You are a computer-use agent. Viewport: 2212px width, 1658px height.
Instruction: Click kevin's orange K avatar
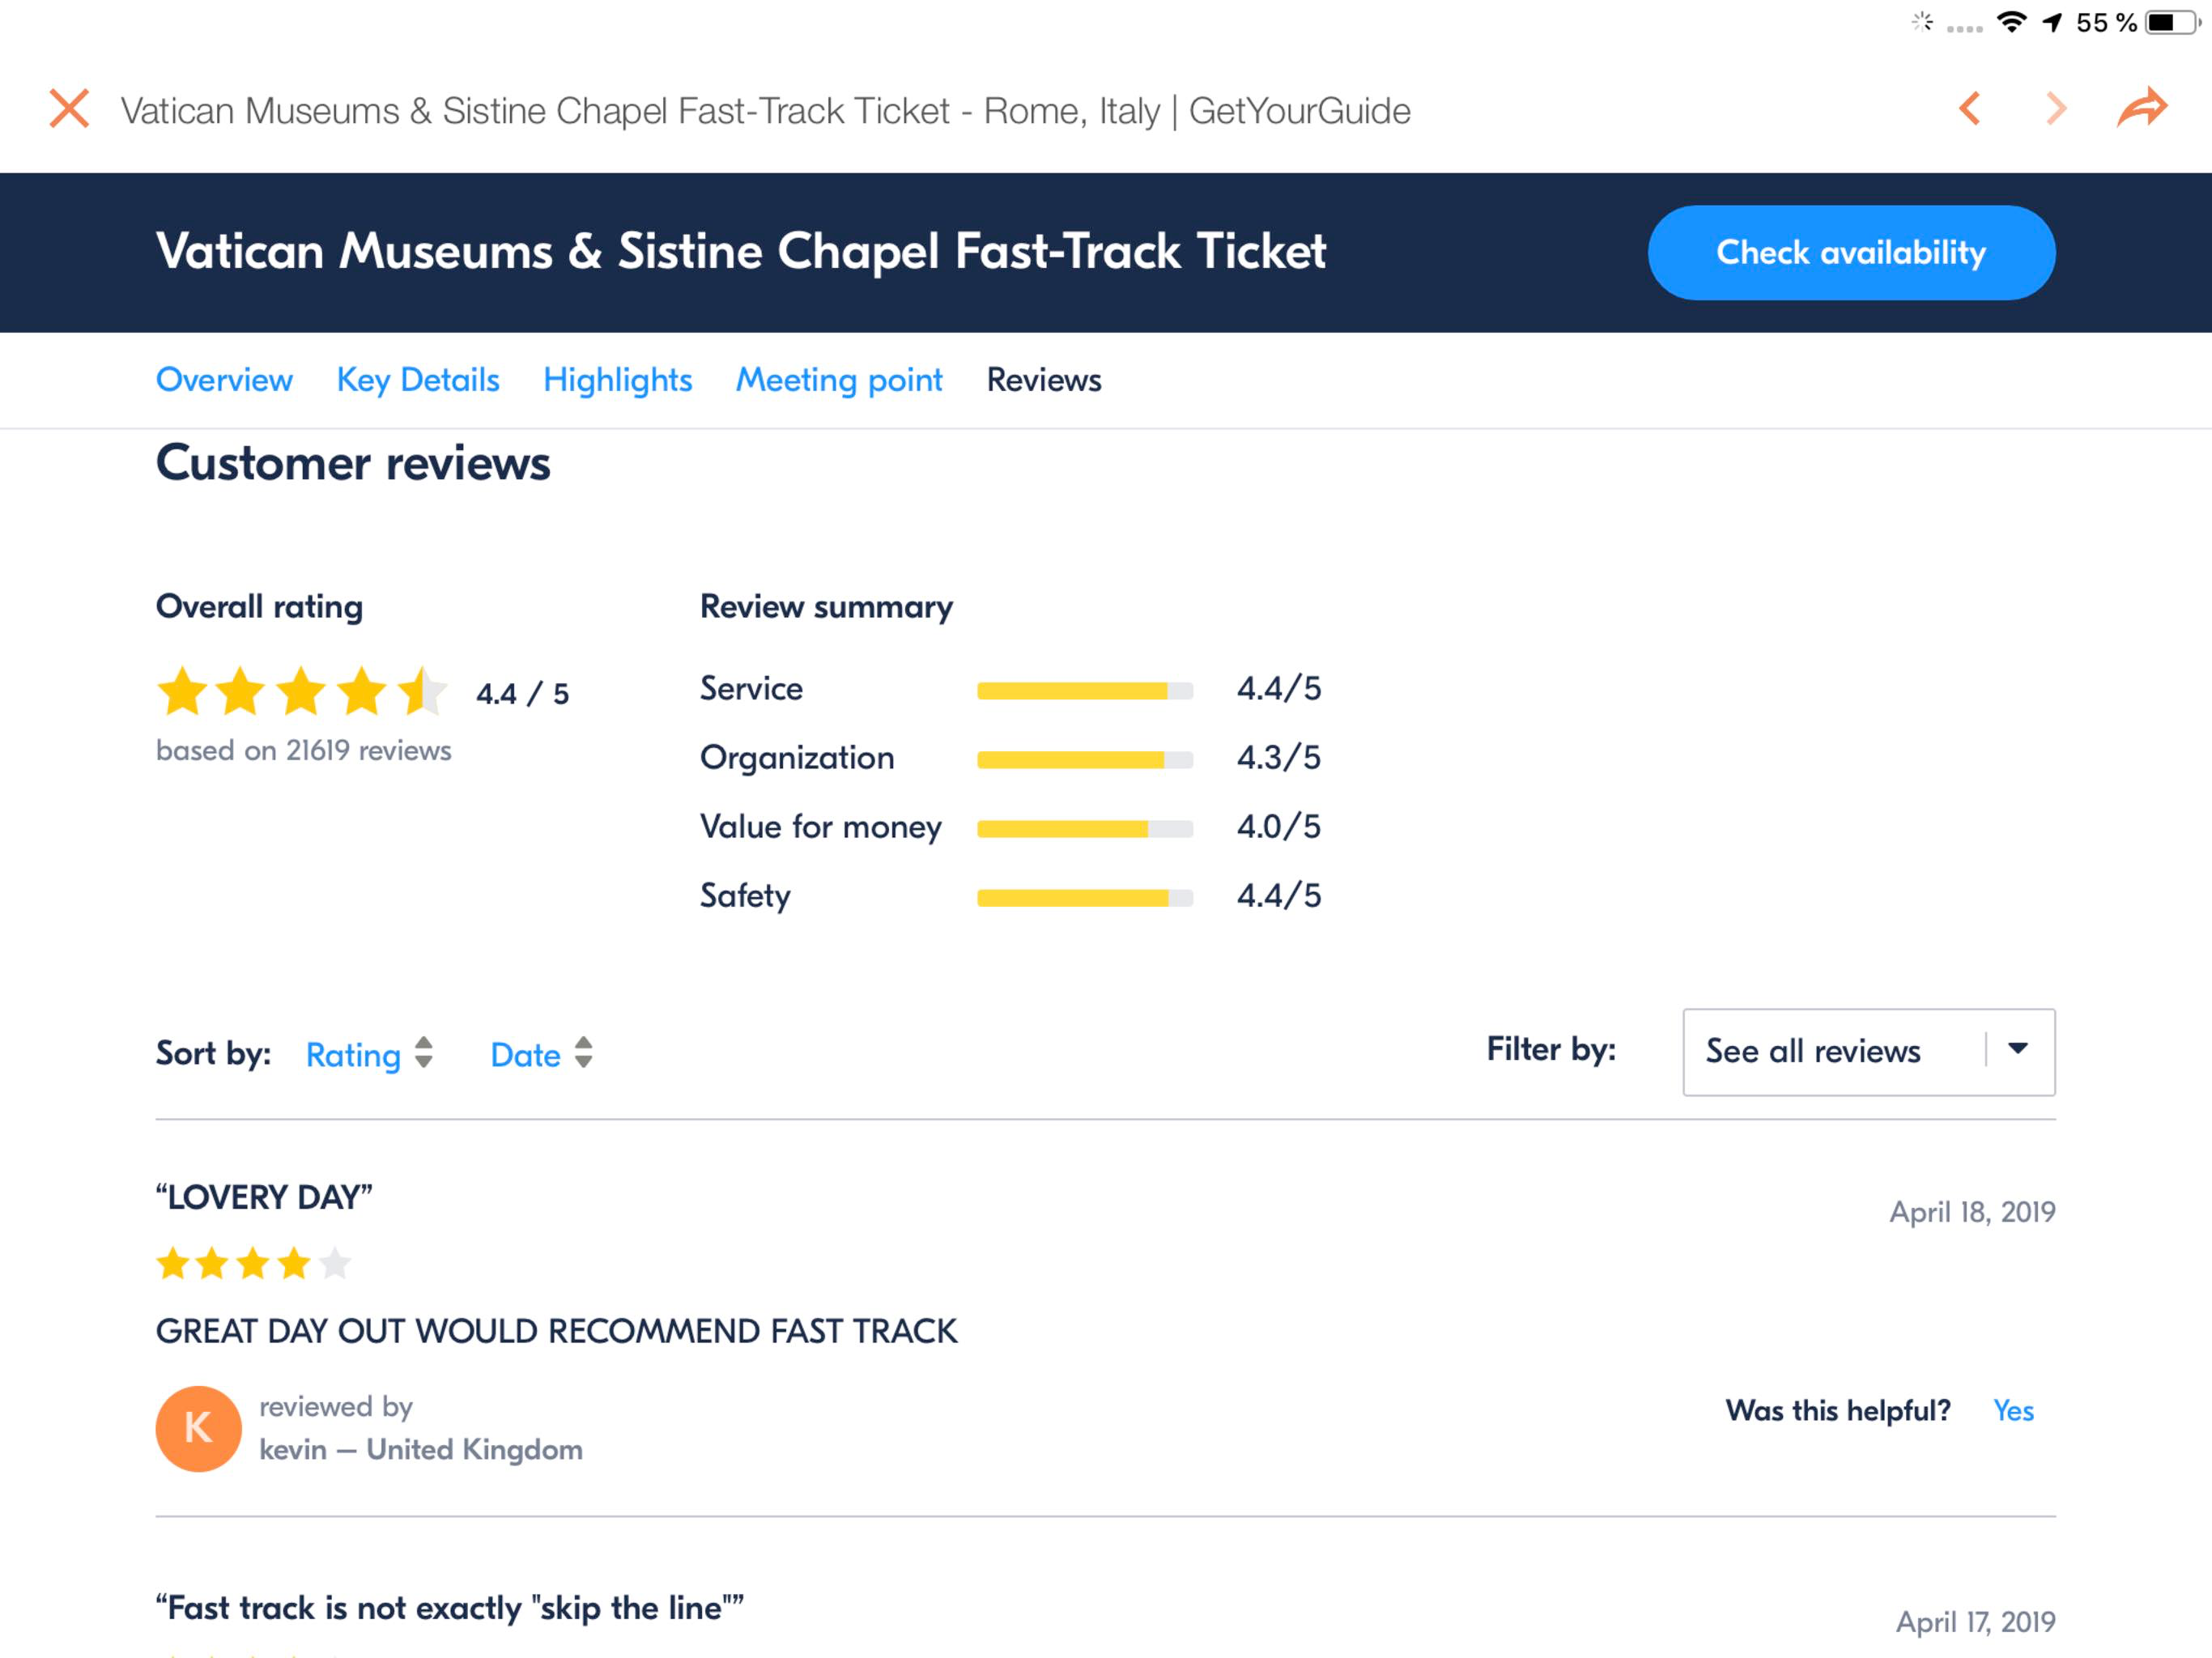click(198, 1428)
